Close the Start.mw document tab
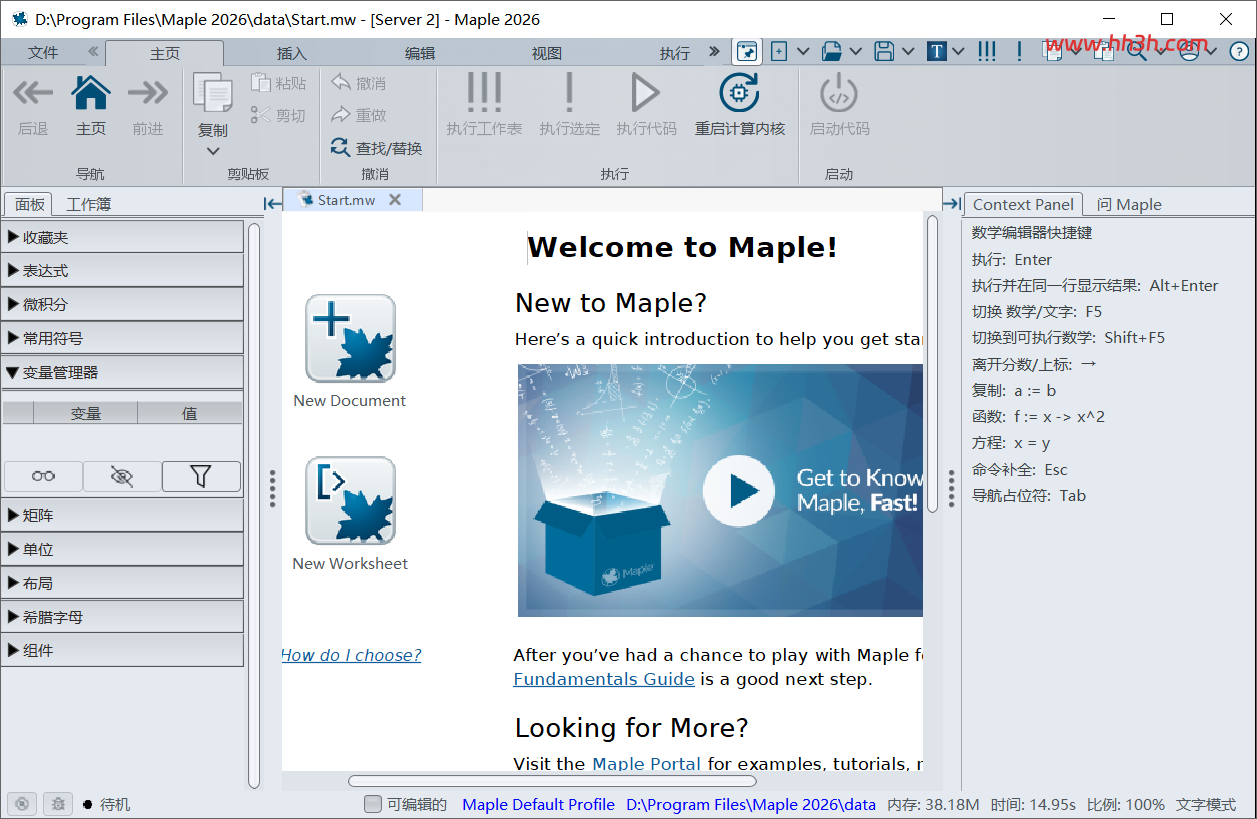The image size is (1257, 819). coord(395,200)
